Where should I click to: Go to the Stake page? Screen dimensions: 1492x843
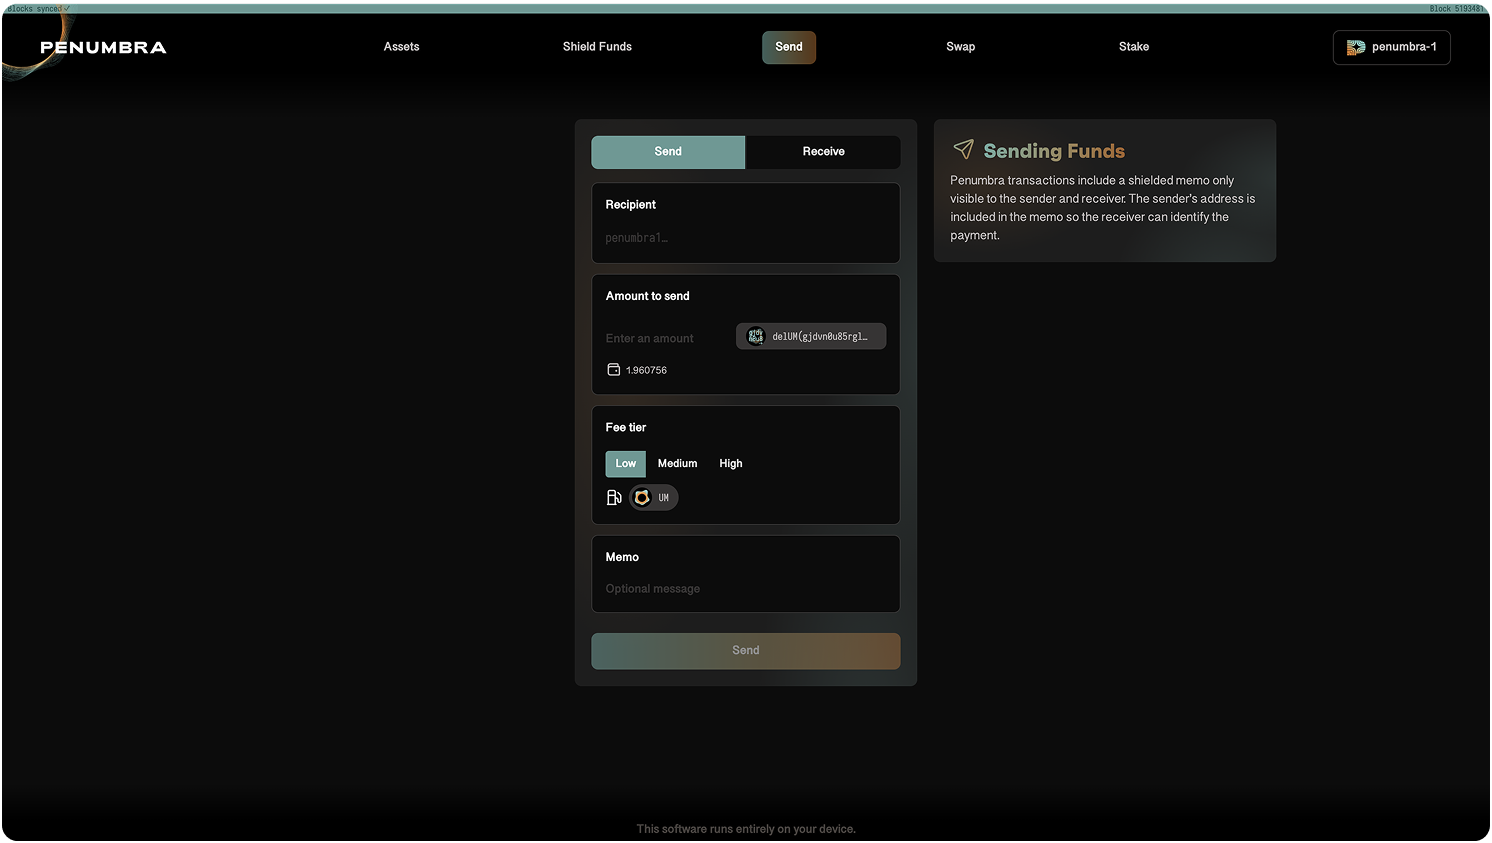(x=1134, y=46)
